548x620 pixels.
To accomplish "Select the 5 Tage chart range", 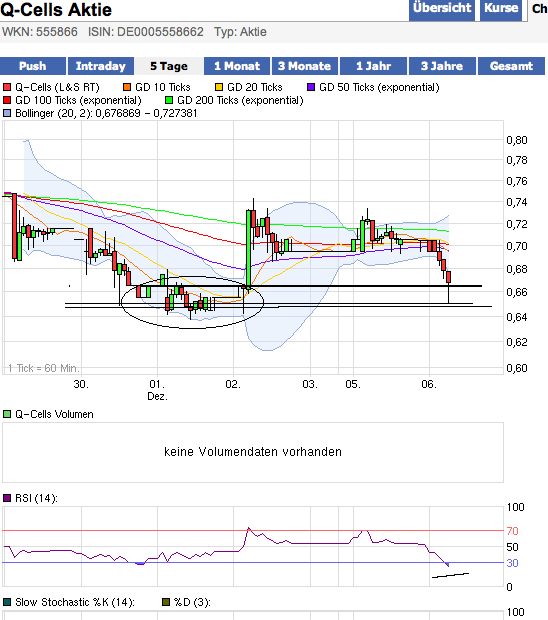I will coord(169,66).
